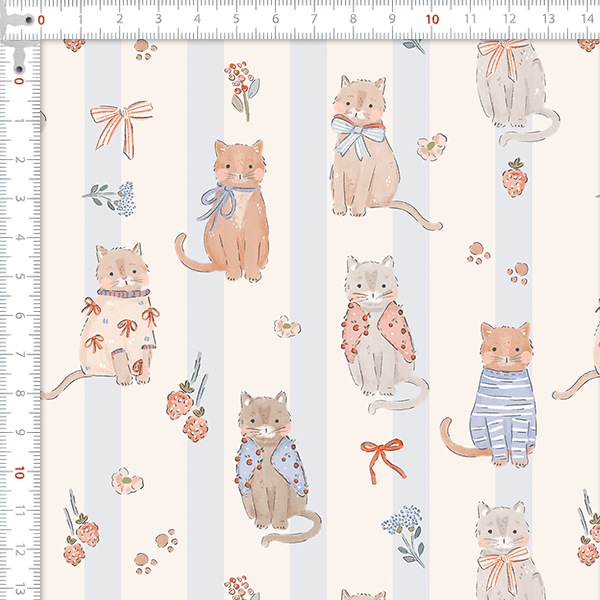
Task: Click the bottom gray cat with the red striped bow
Action: tap(502, 550)
